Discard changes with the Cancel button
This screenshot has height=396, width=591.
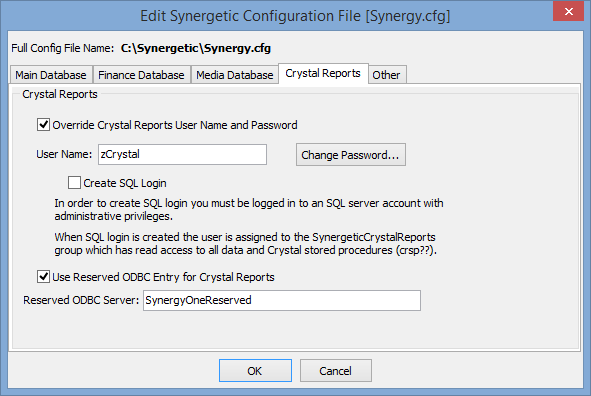click(335, 371)
